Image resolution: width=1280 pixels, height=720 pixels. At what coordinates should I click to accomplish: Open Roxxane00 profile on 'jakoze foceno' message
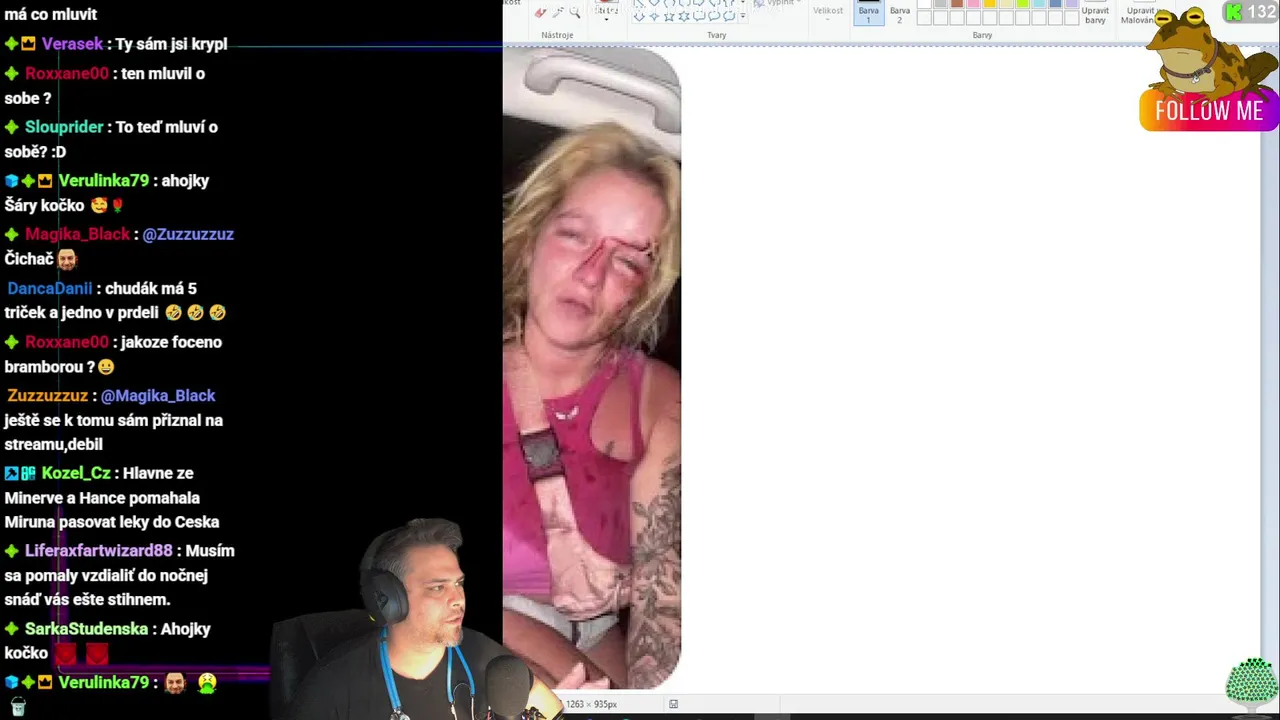click(x=66, y=342)
